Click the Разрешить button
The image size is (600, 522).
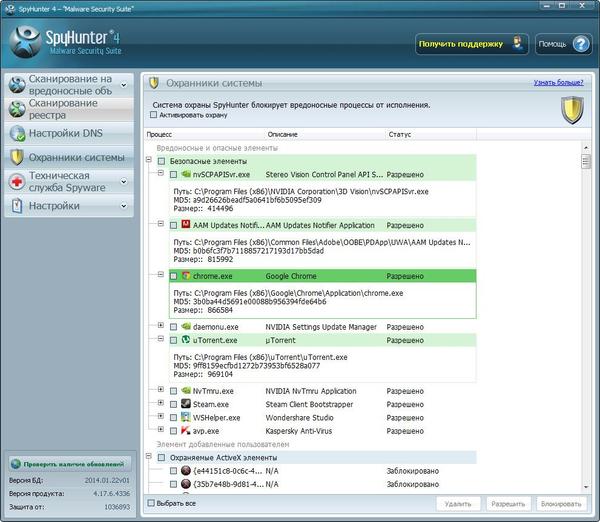(508, 504)
